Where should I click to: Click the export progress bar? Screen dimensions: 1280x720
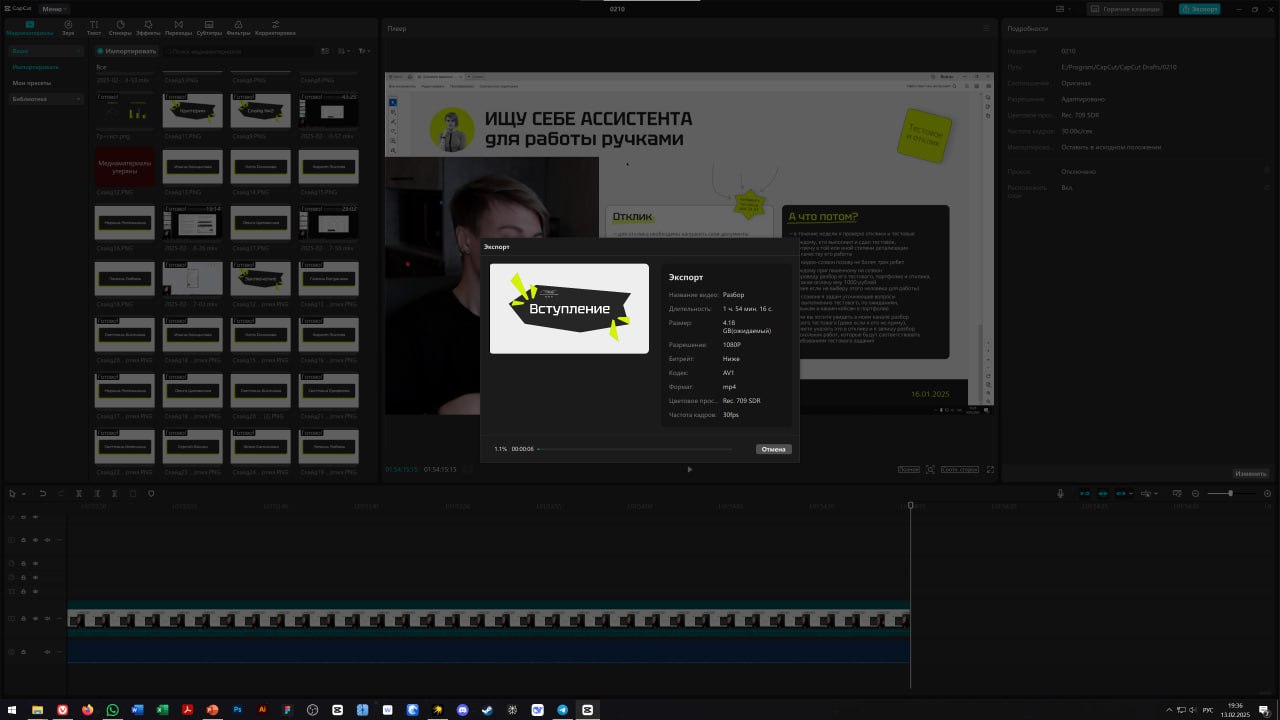(x=634, y=449)
